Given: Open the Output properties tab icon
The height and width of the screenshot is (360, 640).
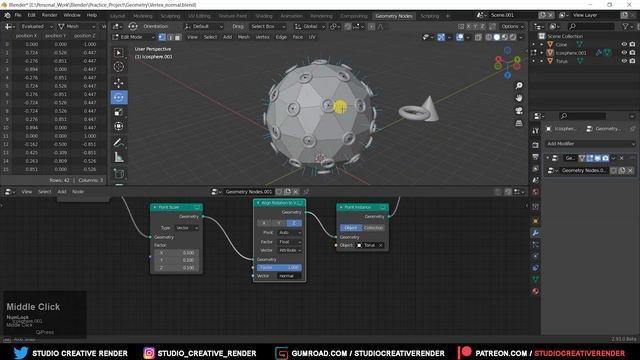Looking at the screenshot, I should point(536,157).
